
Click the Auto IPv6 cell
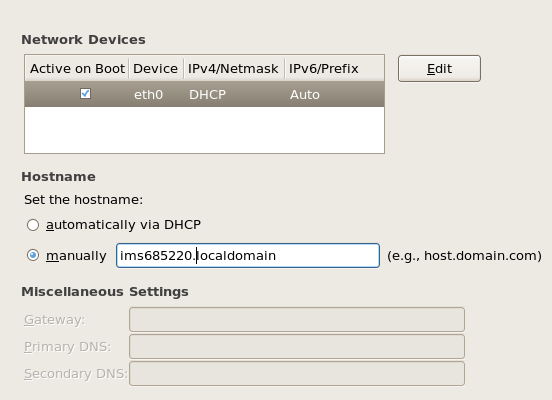[x=305, y=95]
